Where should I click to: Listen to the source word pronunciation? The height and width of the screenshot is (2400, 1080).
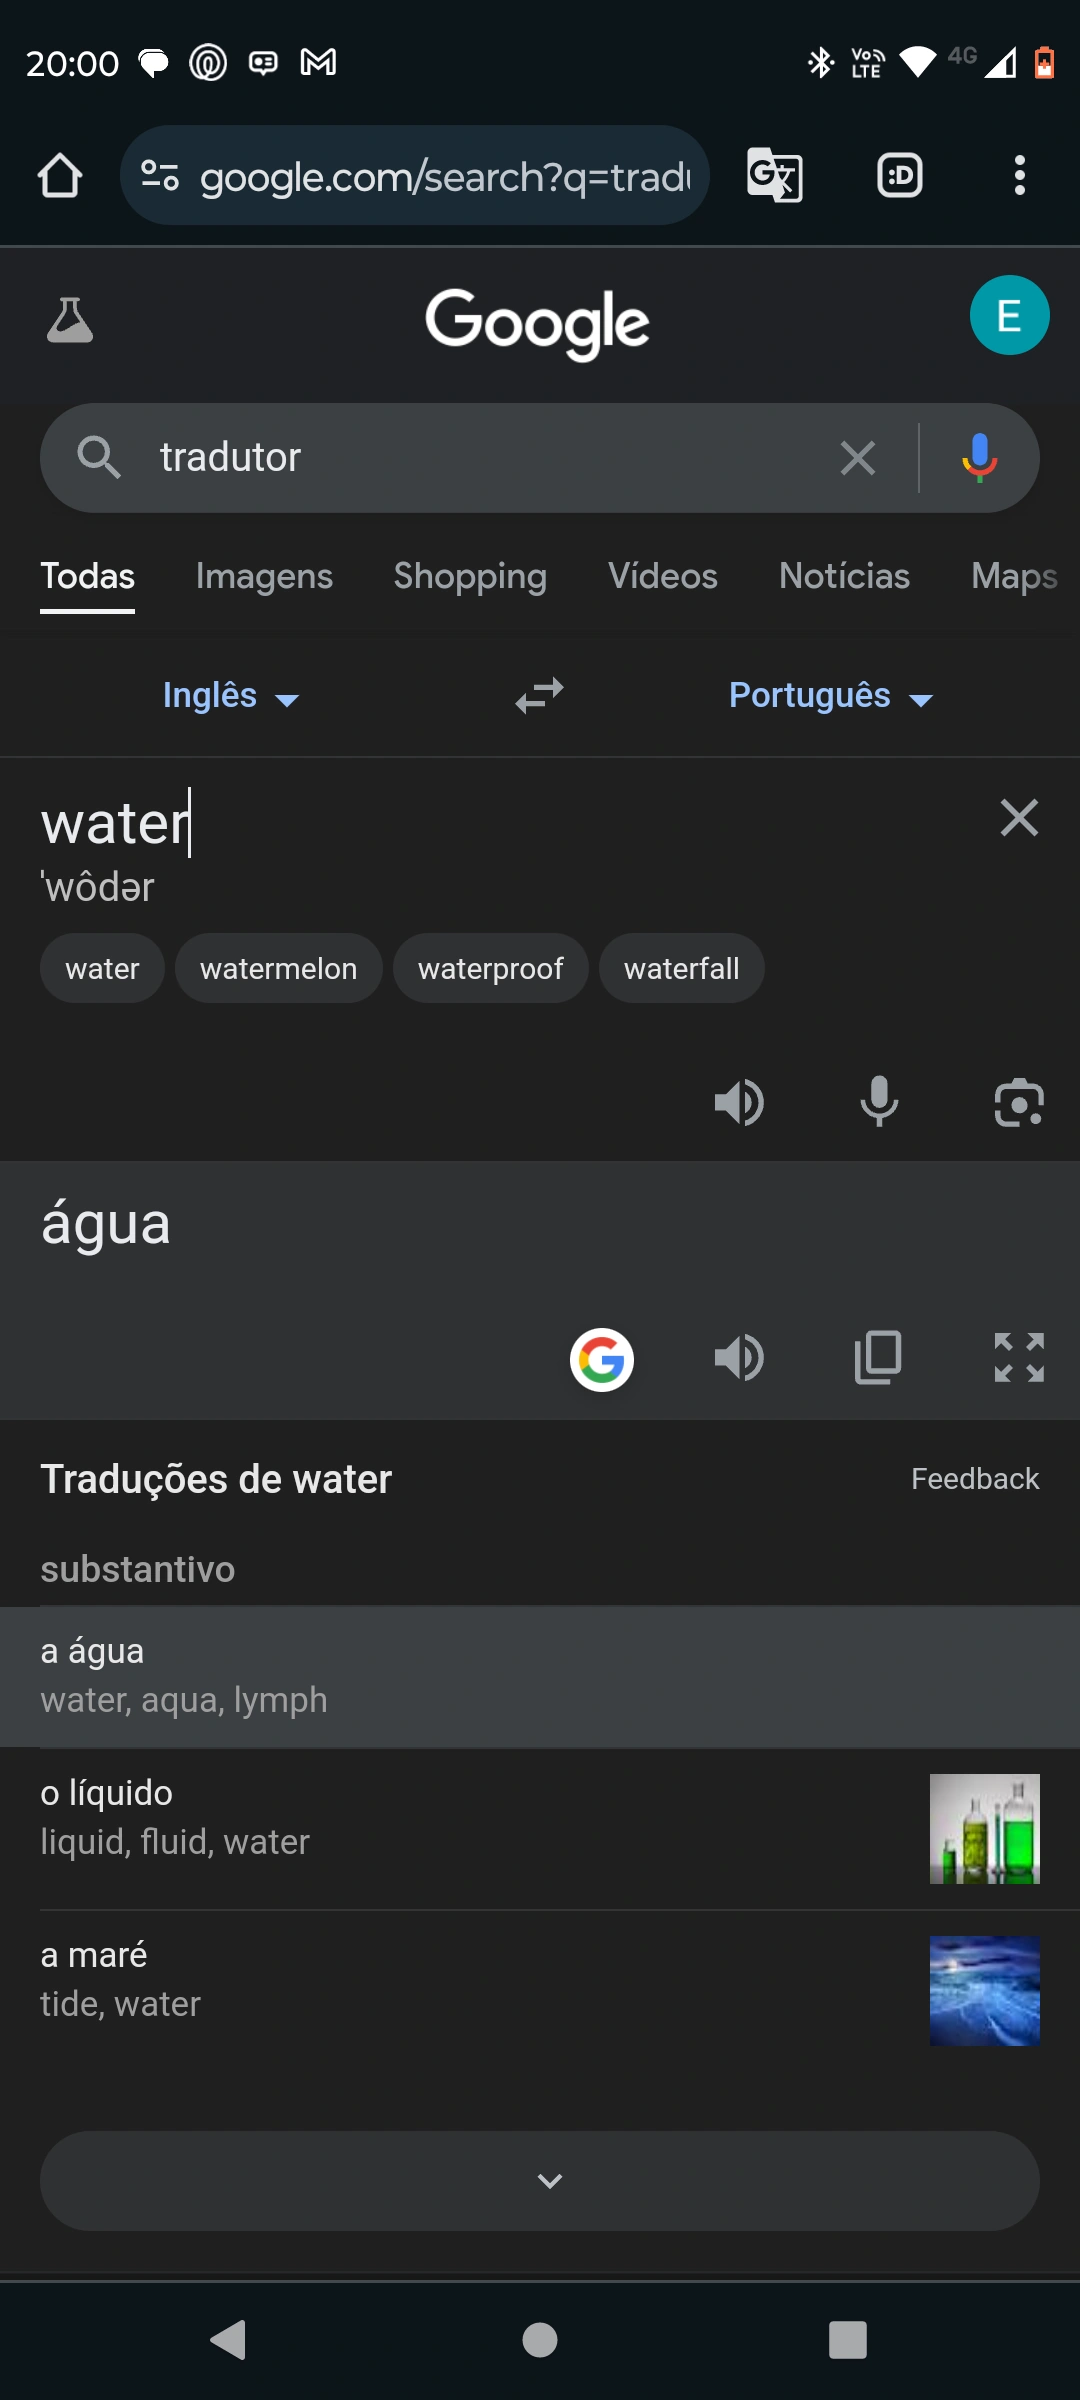tap(739, 1103)
